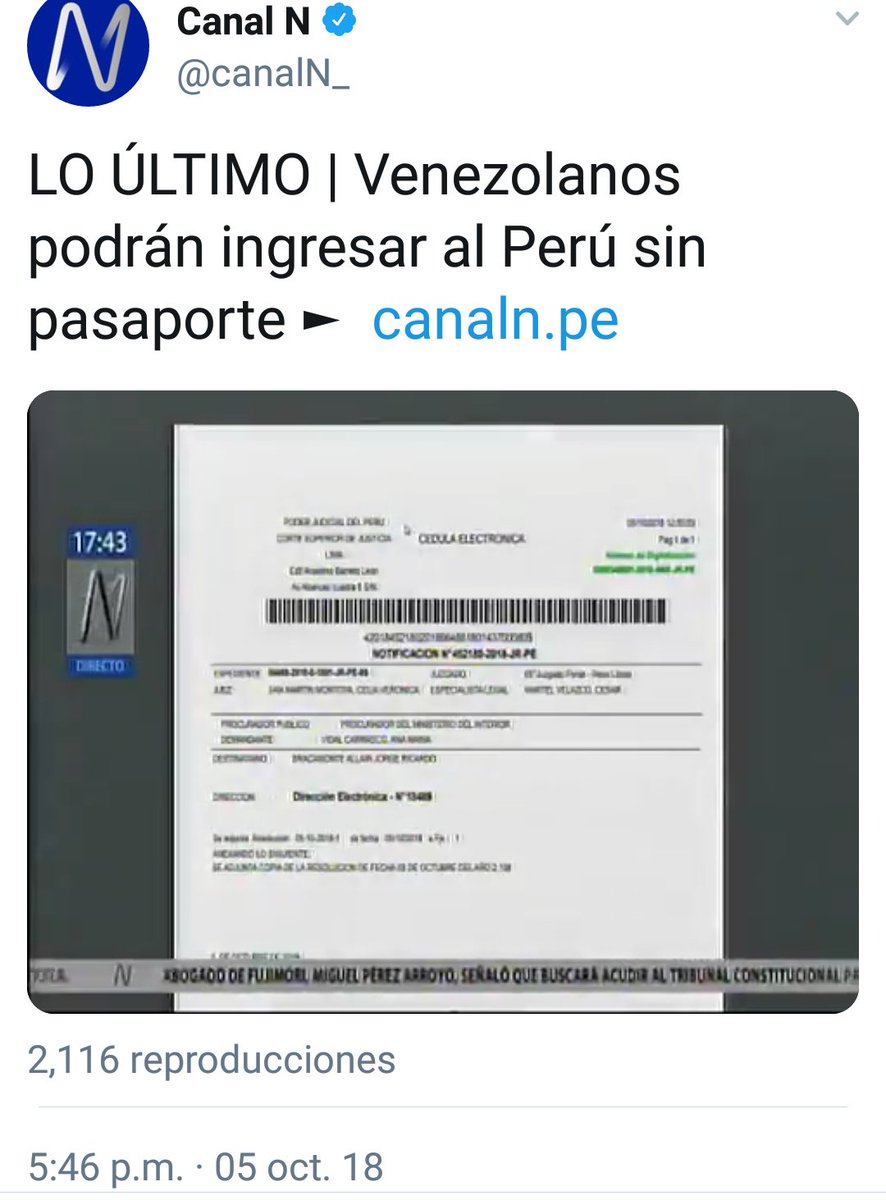Click the 17:43 clock overlay in video
The width and height of the screenshot is (886, 1200).
(99, 543)
